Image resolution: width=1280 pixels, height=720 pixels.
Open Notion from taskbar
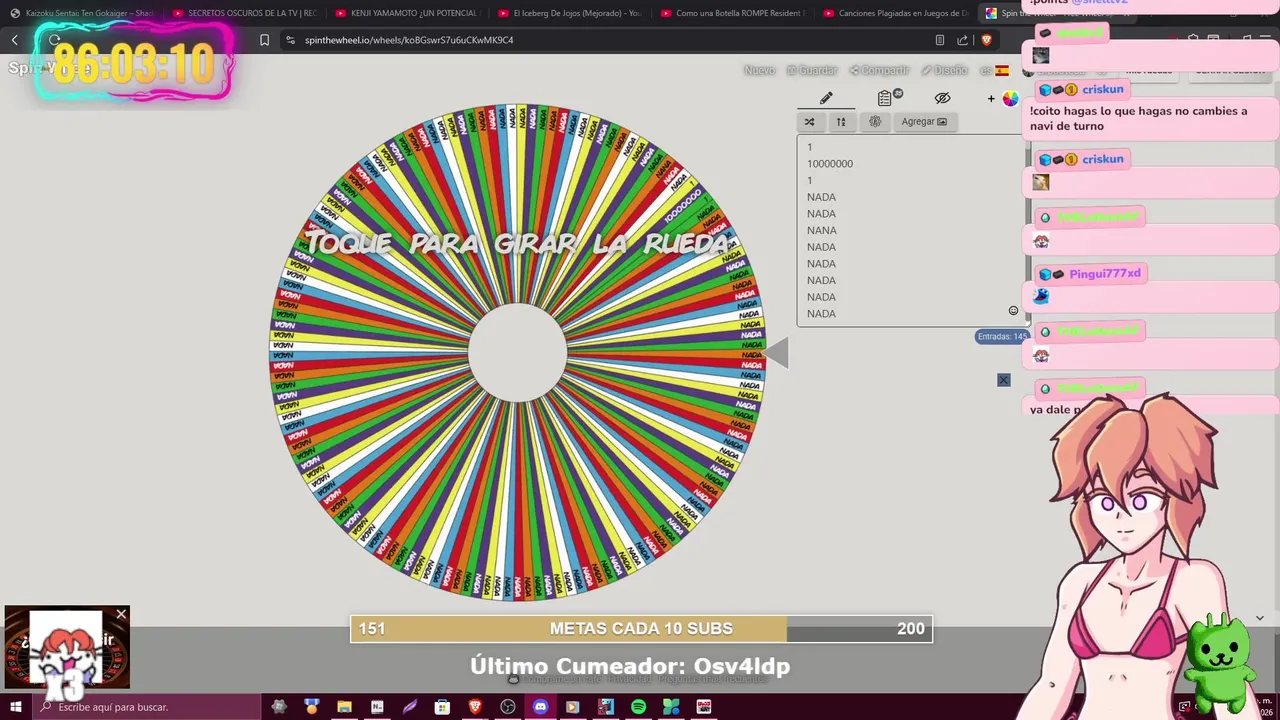tap(377, 707)
